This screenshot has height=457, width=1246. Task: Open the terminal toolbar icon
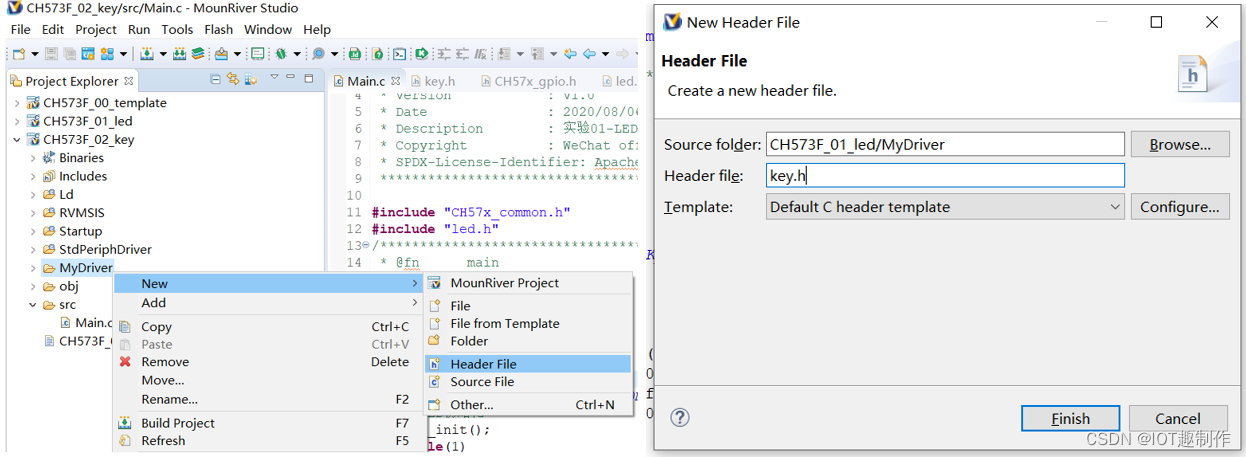pos(398,54)
